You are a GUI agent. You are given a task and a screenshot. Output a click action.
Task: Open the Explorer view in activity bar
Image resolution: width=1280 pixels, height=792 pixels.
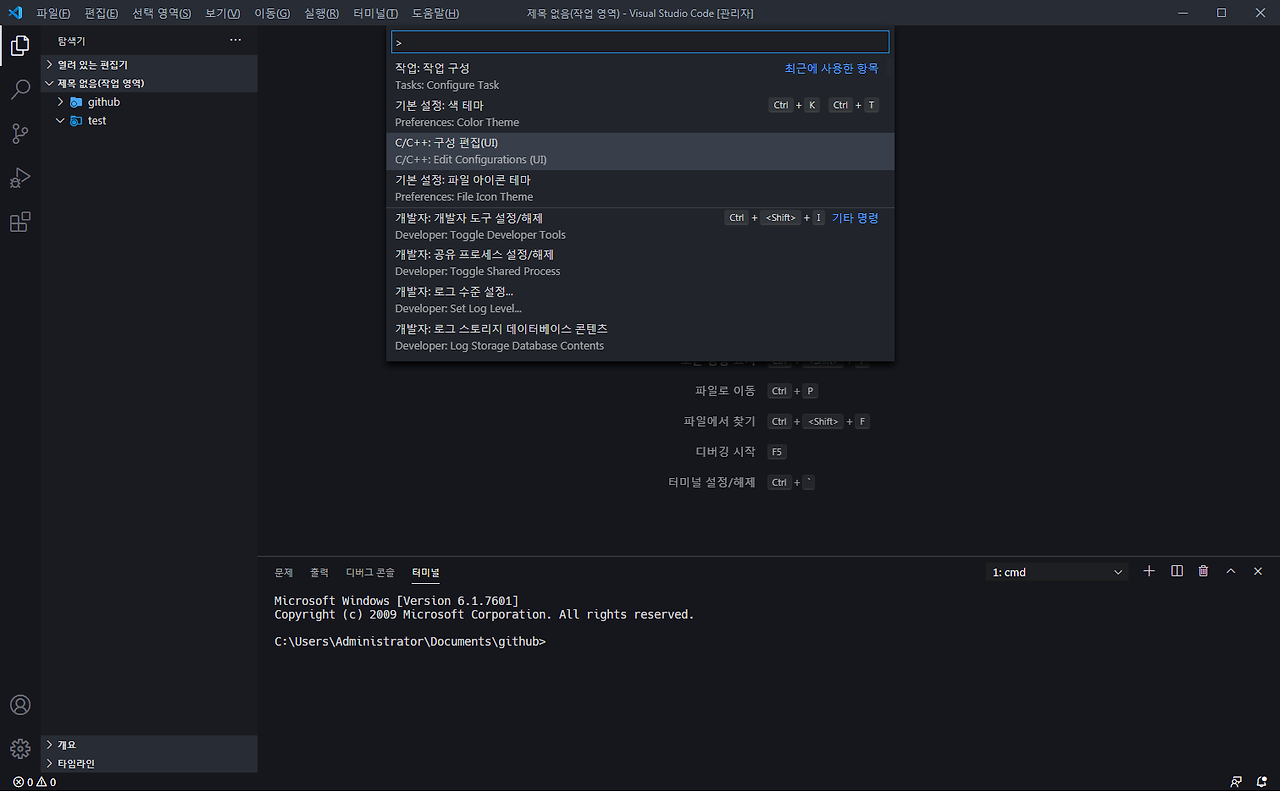20,45
